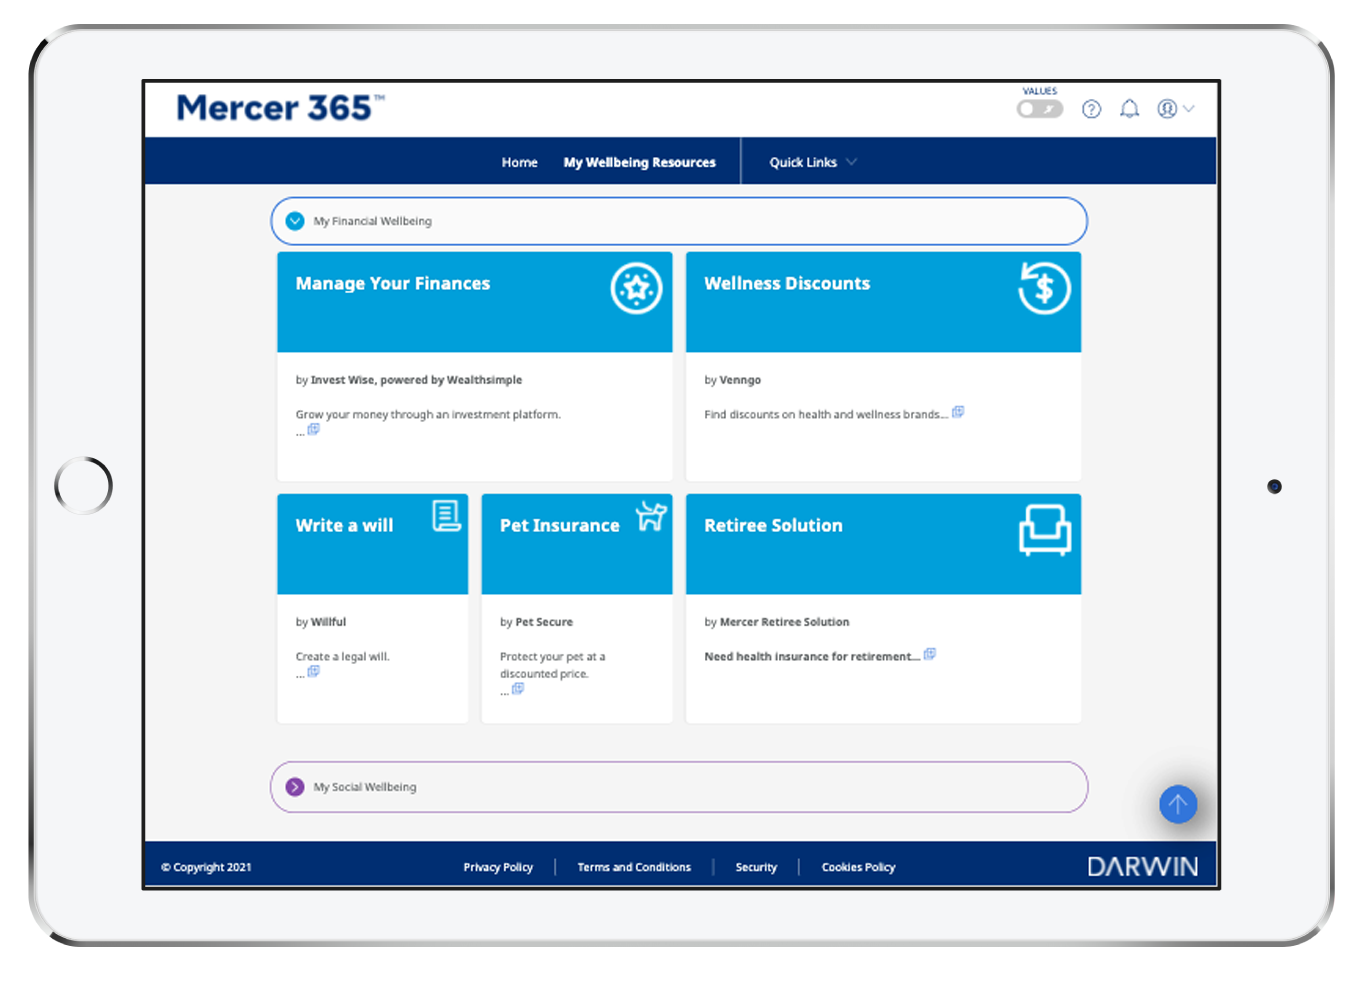1361x985 pixels.
Task: Open the Security footer link
Action: click(x=756, y=867)
